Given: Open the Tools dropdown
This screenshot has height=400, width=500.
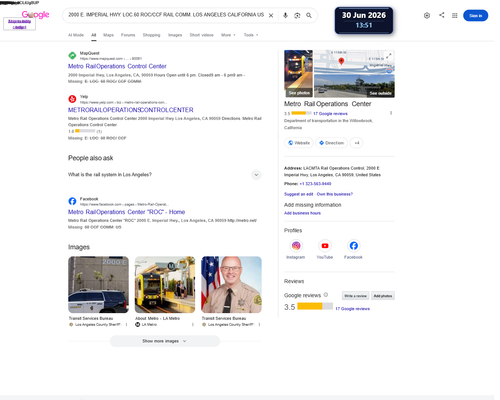Looking at the screenshot, I should point(251,35).
